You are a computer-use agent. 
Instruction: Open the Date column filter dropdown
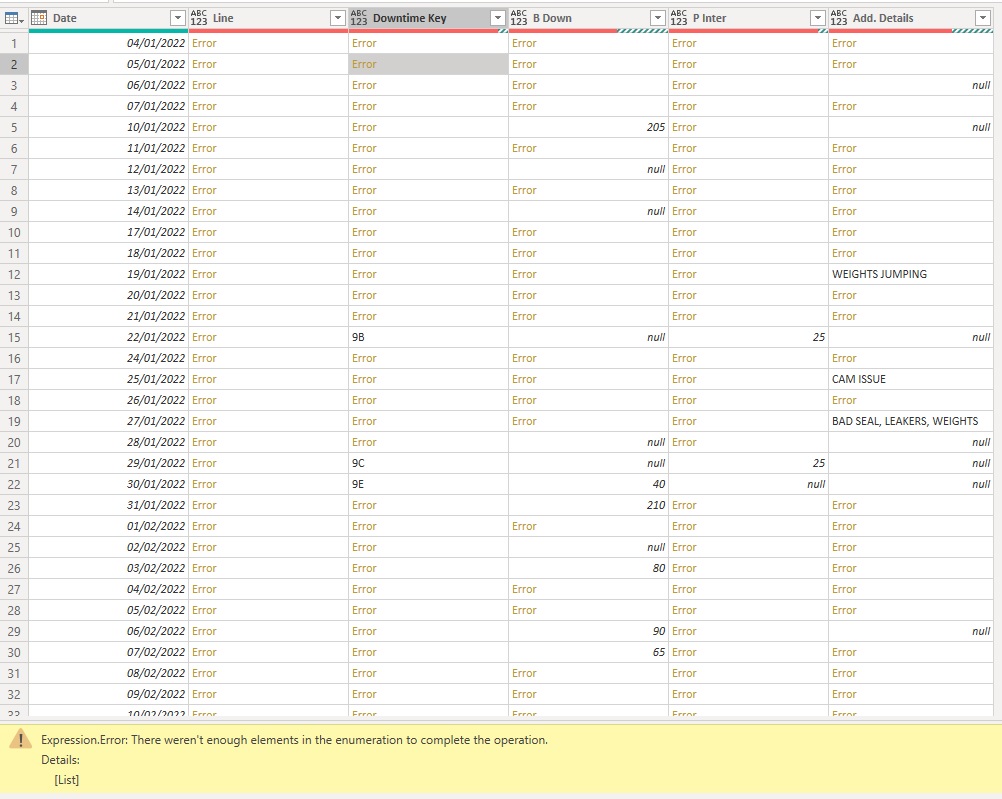178,18
